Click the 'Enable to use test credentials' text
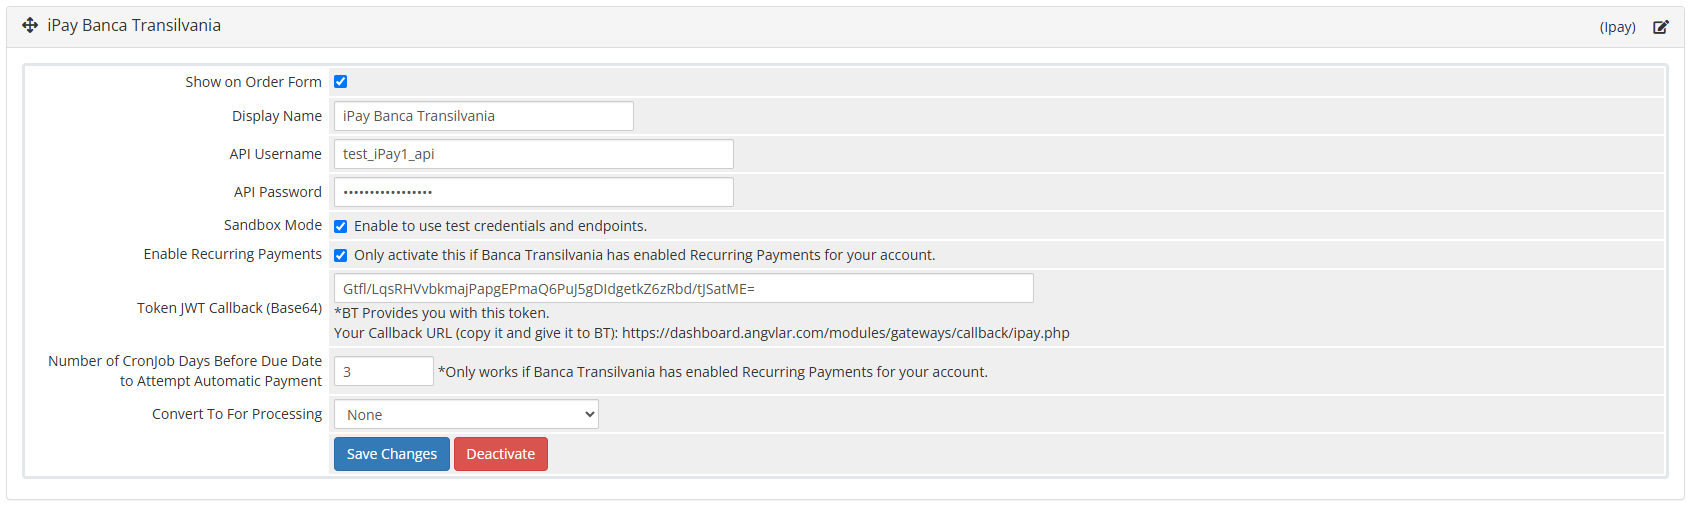The image size is (1691, 510). [500, 226]
